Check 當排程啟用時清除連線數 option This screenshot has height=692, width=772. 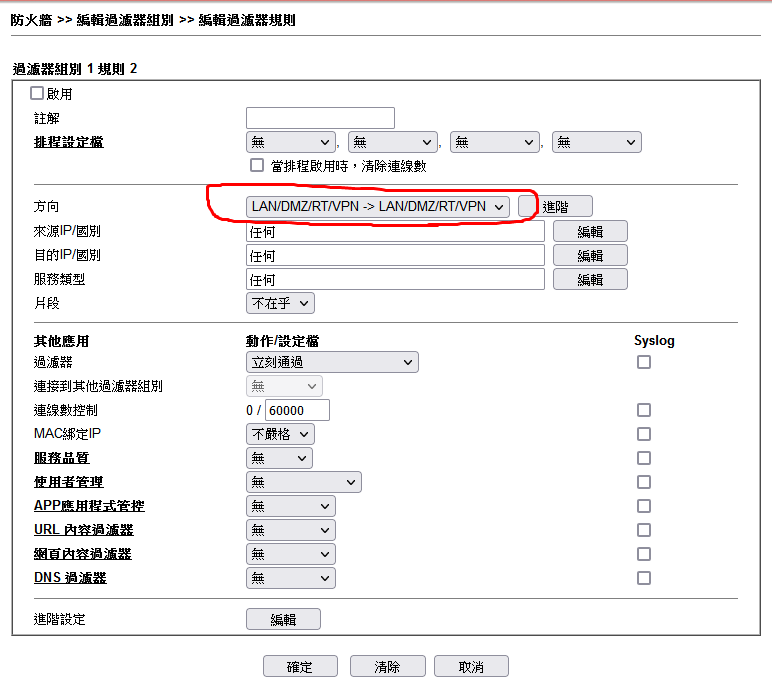tap(256, 165)
